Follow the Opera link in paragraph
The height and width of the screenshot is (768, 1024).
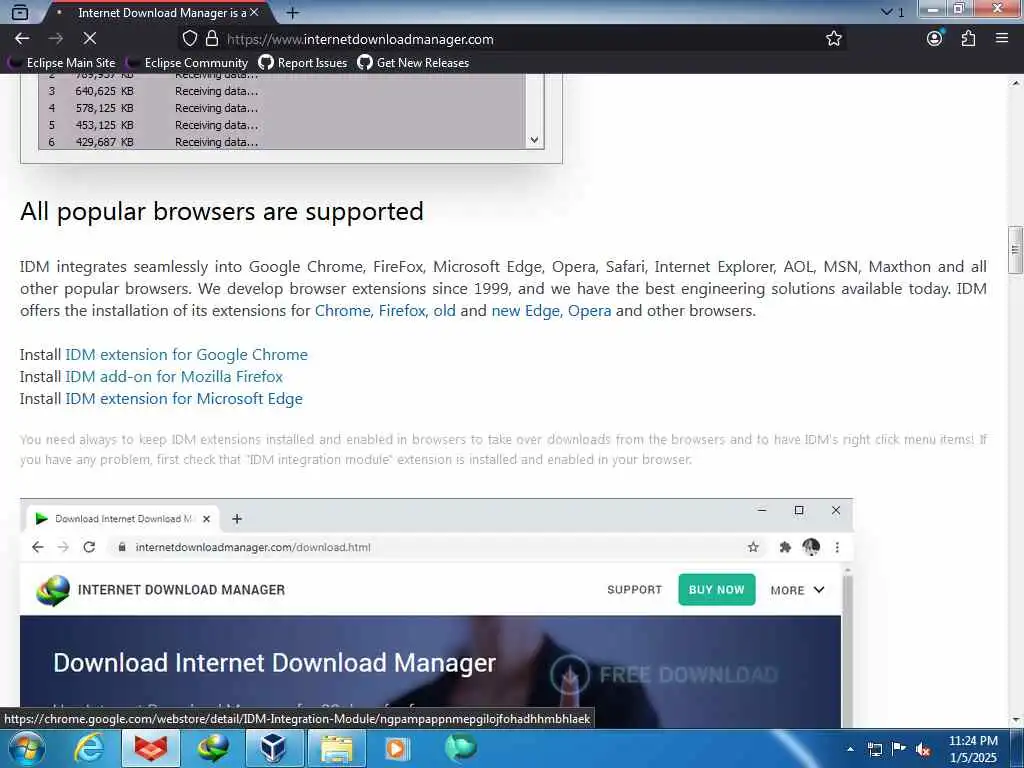[589, 311]
